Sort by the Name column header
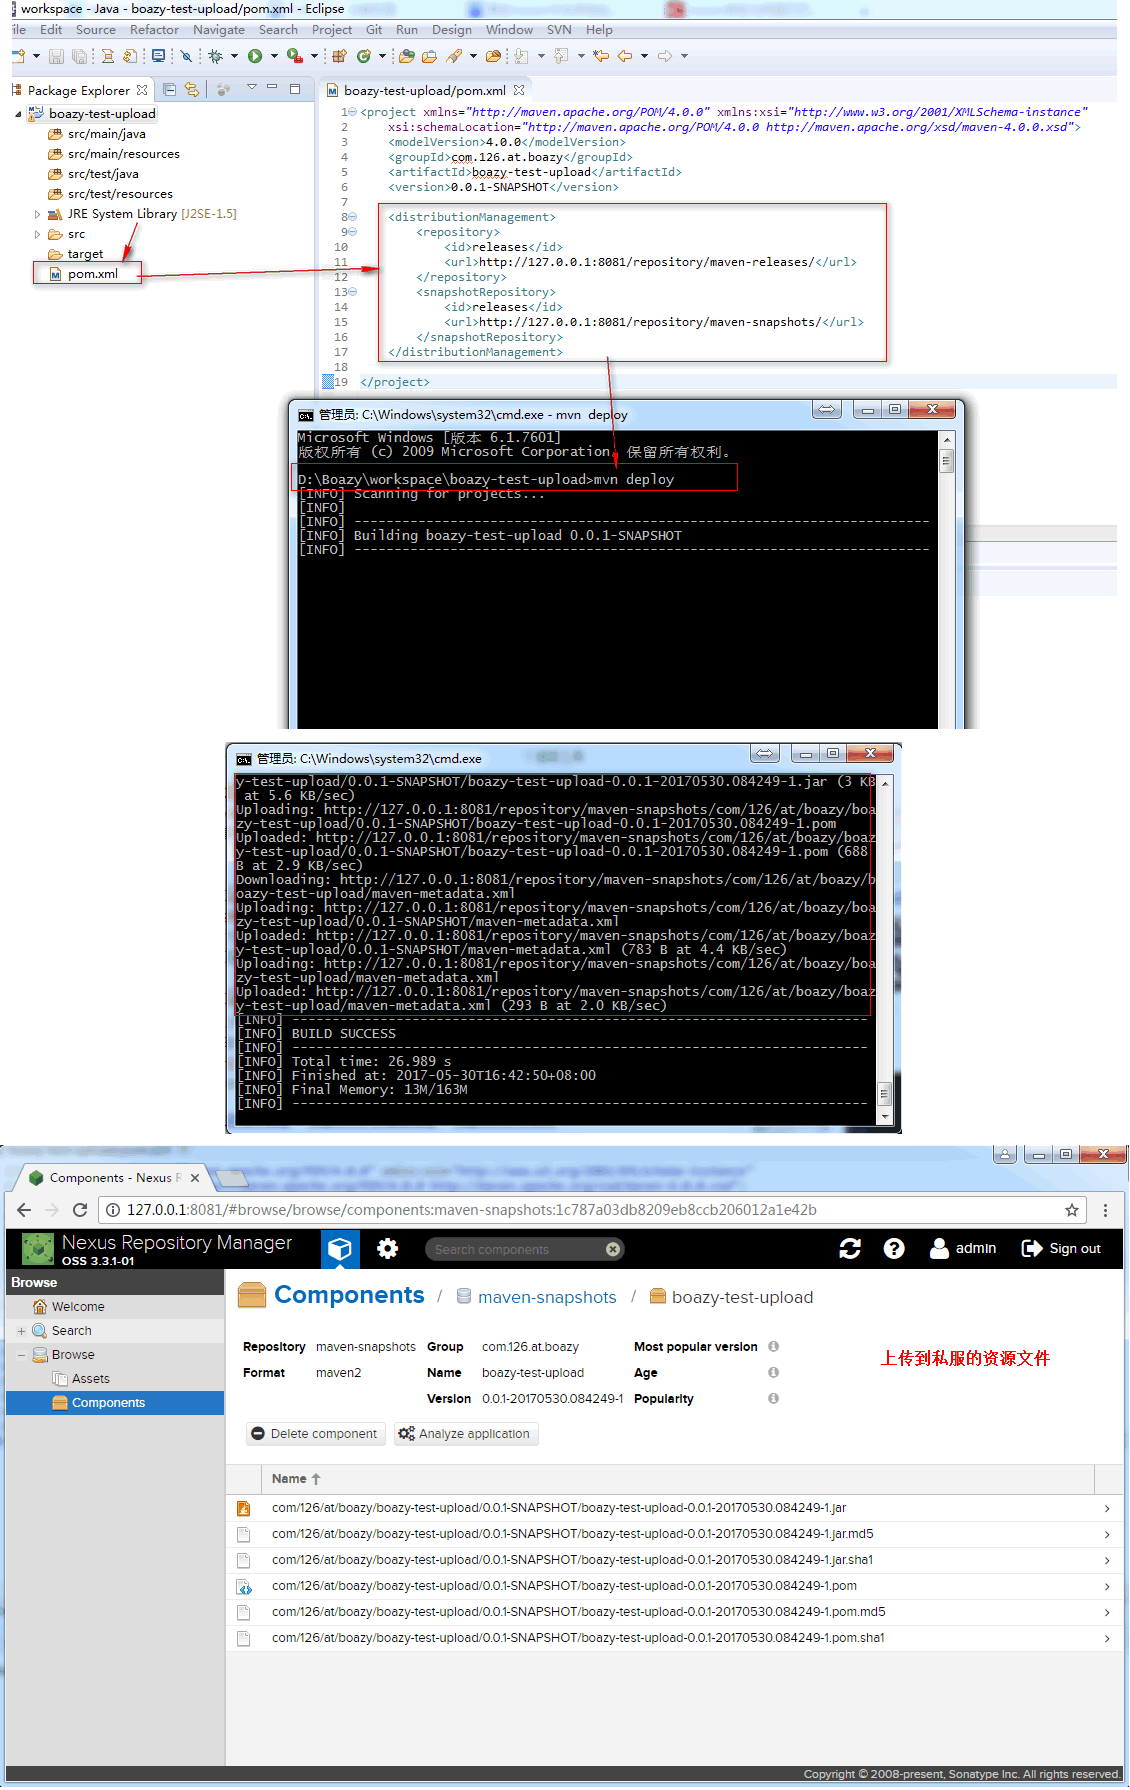 [x=296, y=1479]
